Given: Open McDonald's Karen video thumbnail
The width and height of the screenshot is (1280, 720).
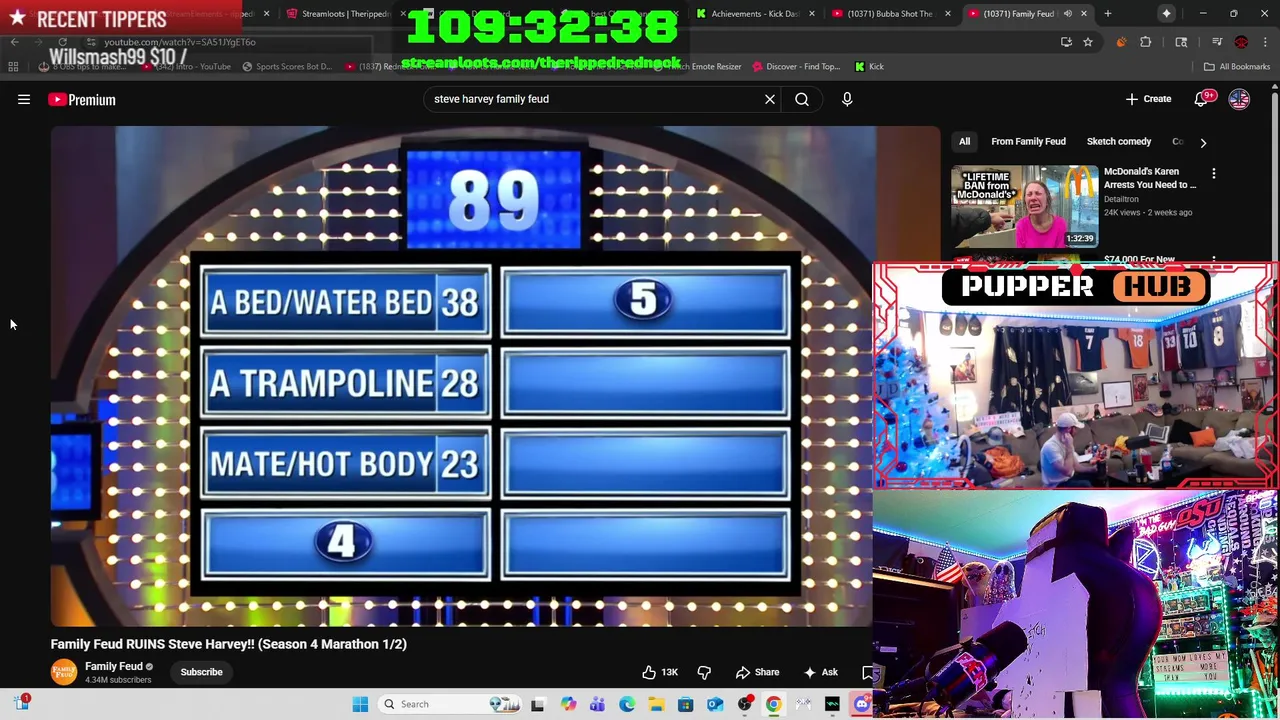Looking at the screenshot, I should pos(1024,206).
